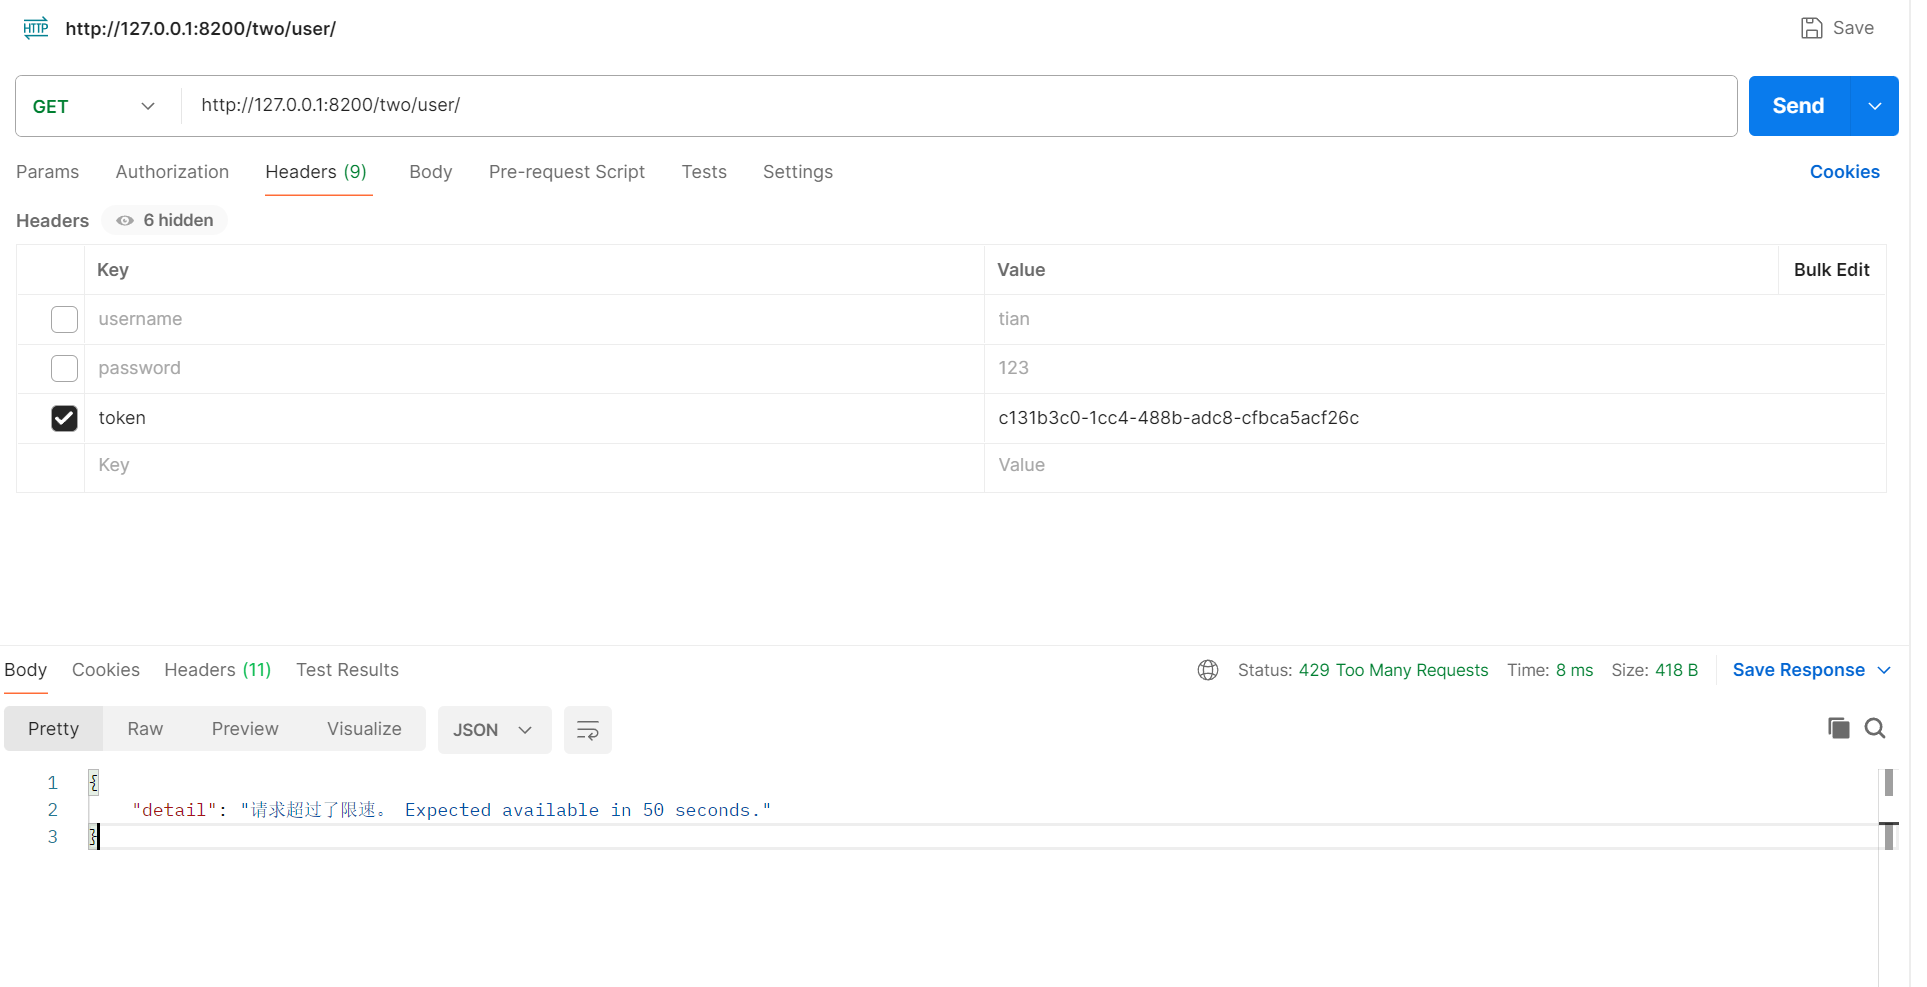Viewport: 1927px width, 987px height.
Task: Enable the username header checkbox
Action: (64, 319)
